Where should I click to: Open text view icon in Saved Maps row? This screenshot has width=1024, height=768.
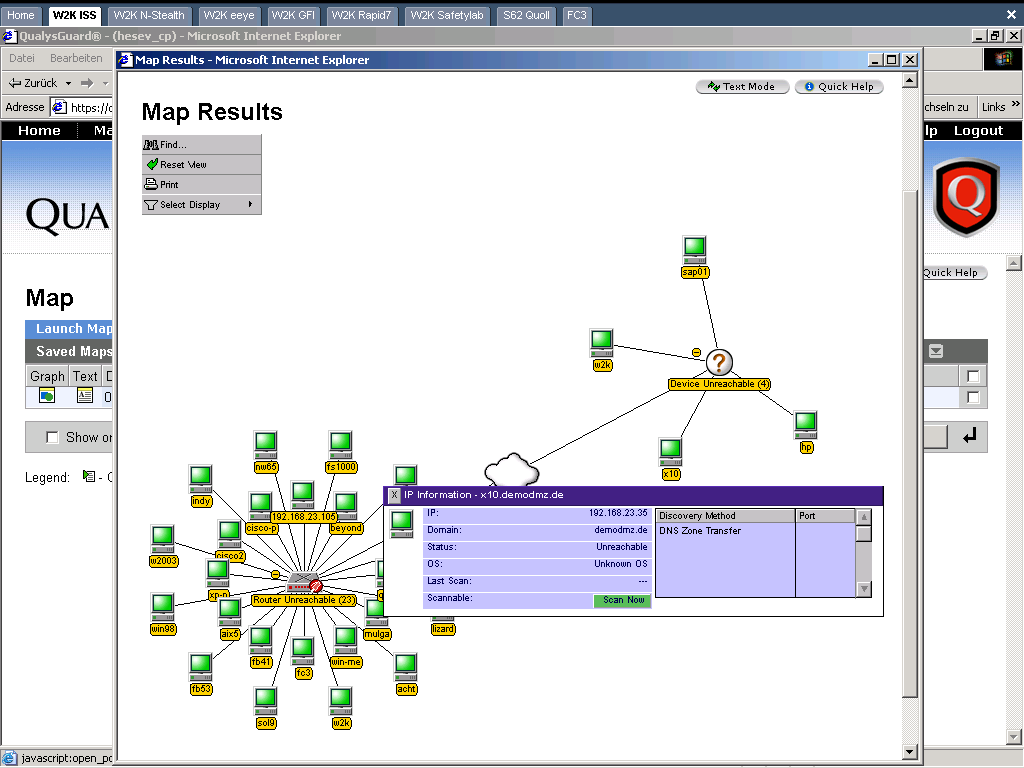tap(85, 395)
